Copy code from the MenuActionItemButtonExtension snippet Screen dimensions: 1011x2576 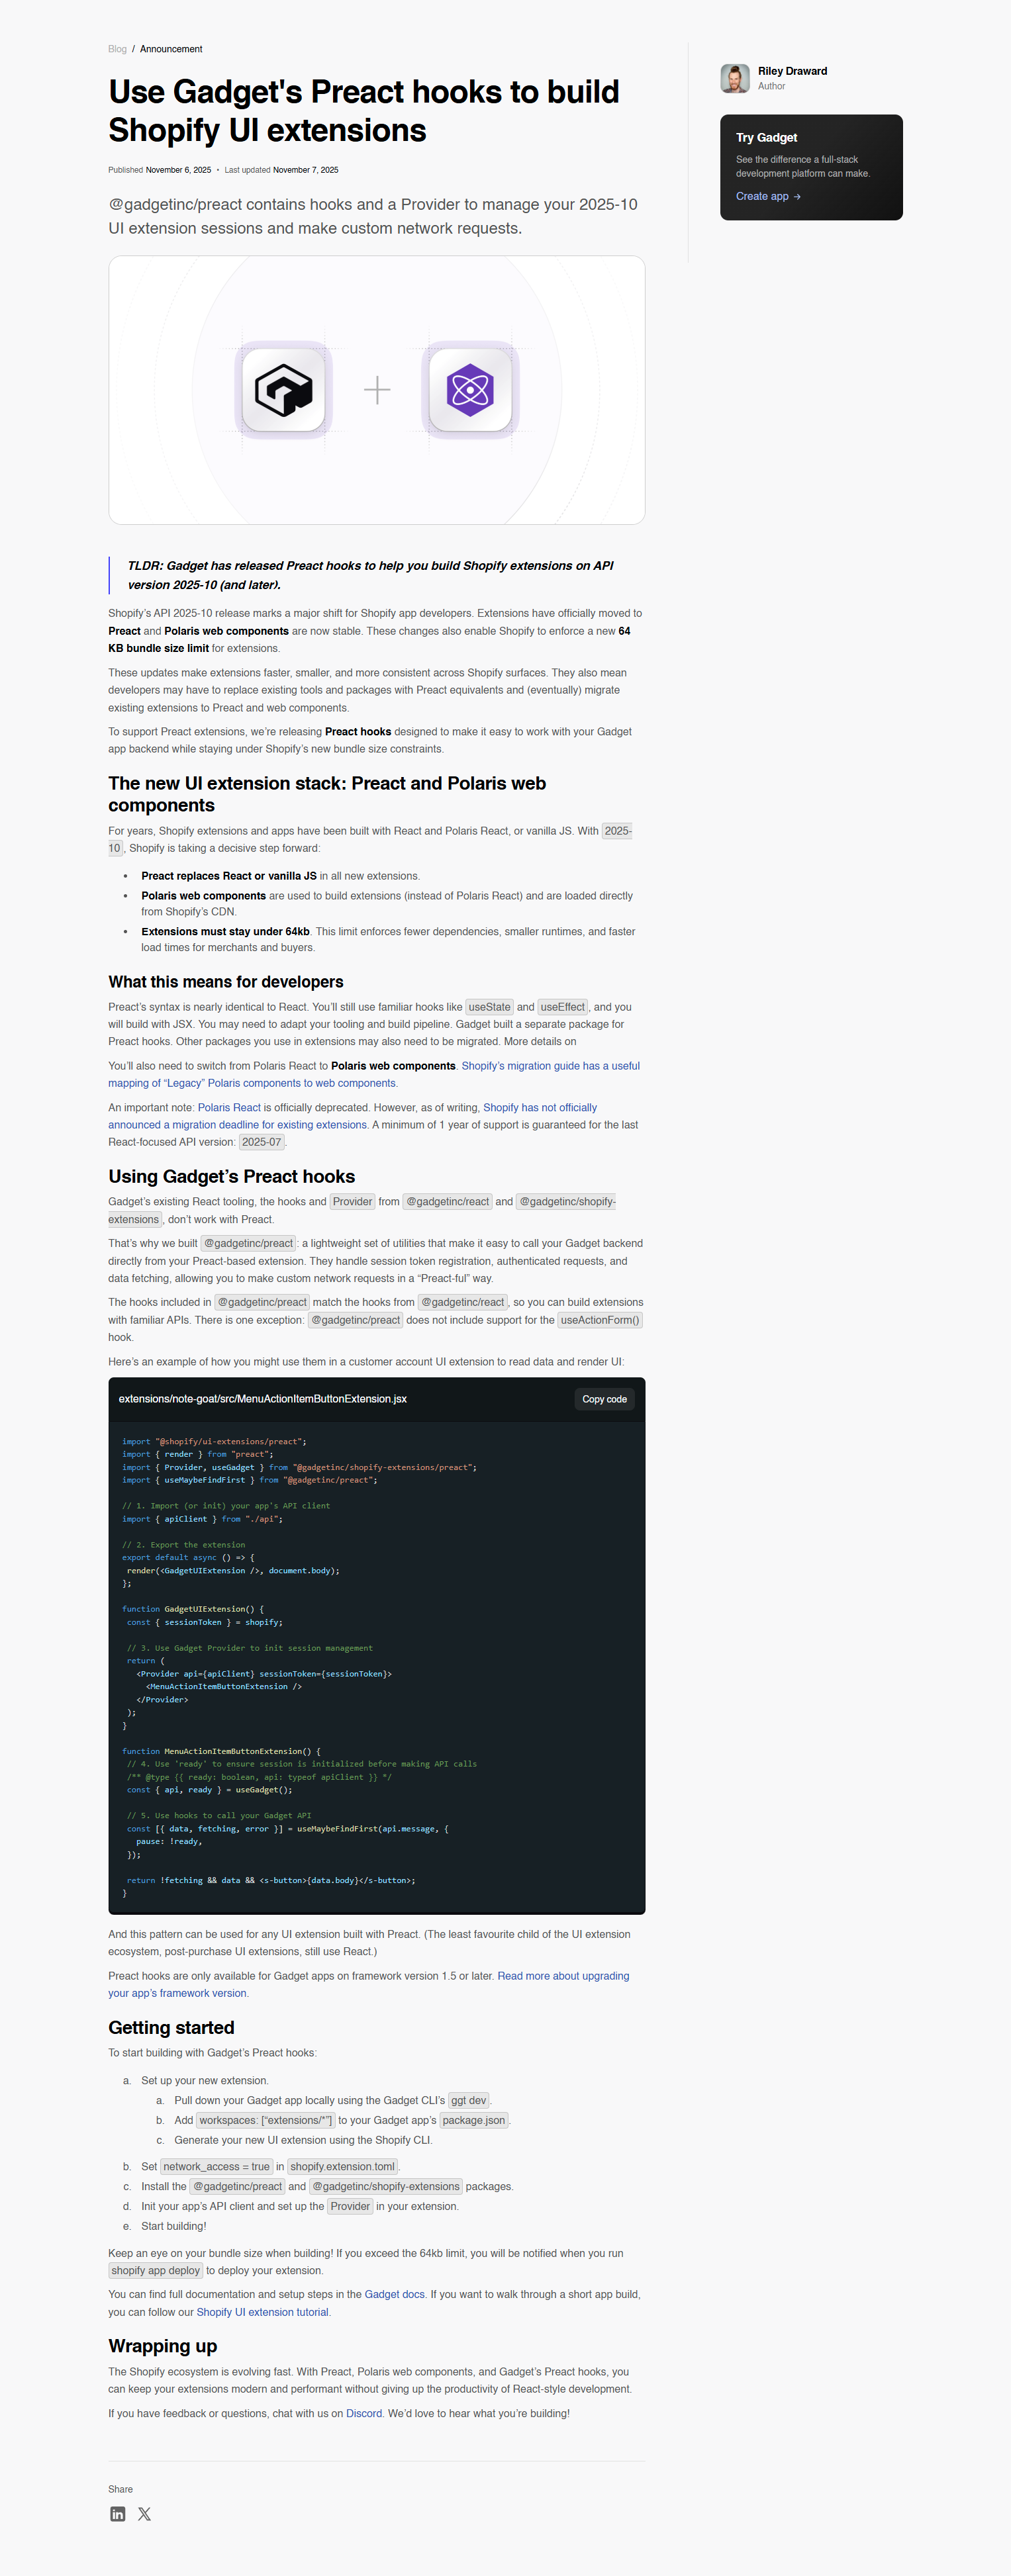click(x=604, y=1399)
